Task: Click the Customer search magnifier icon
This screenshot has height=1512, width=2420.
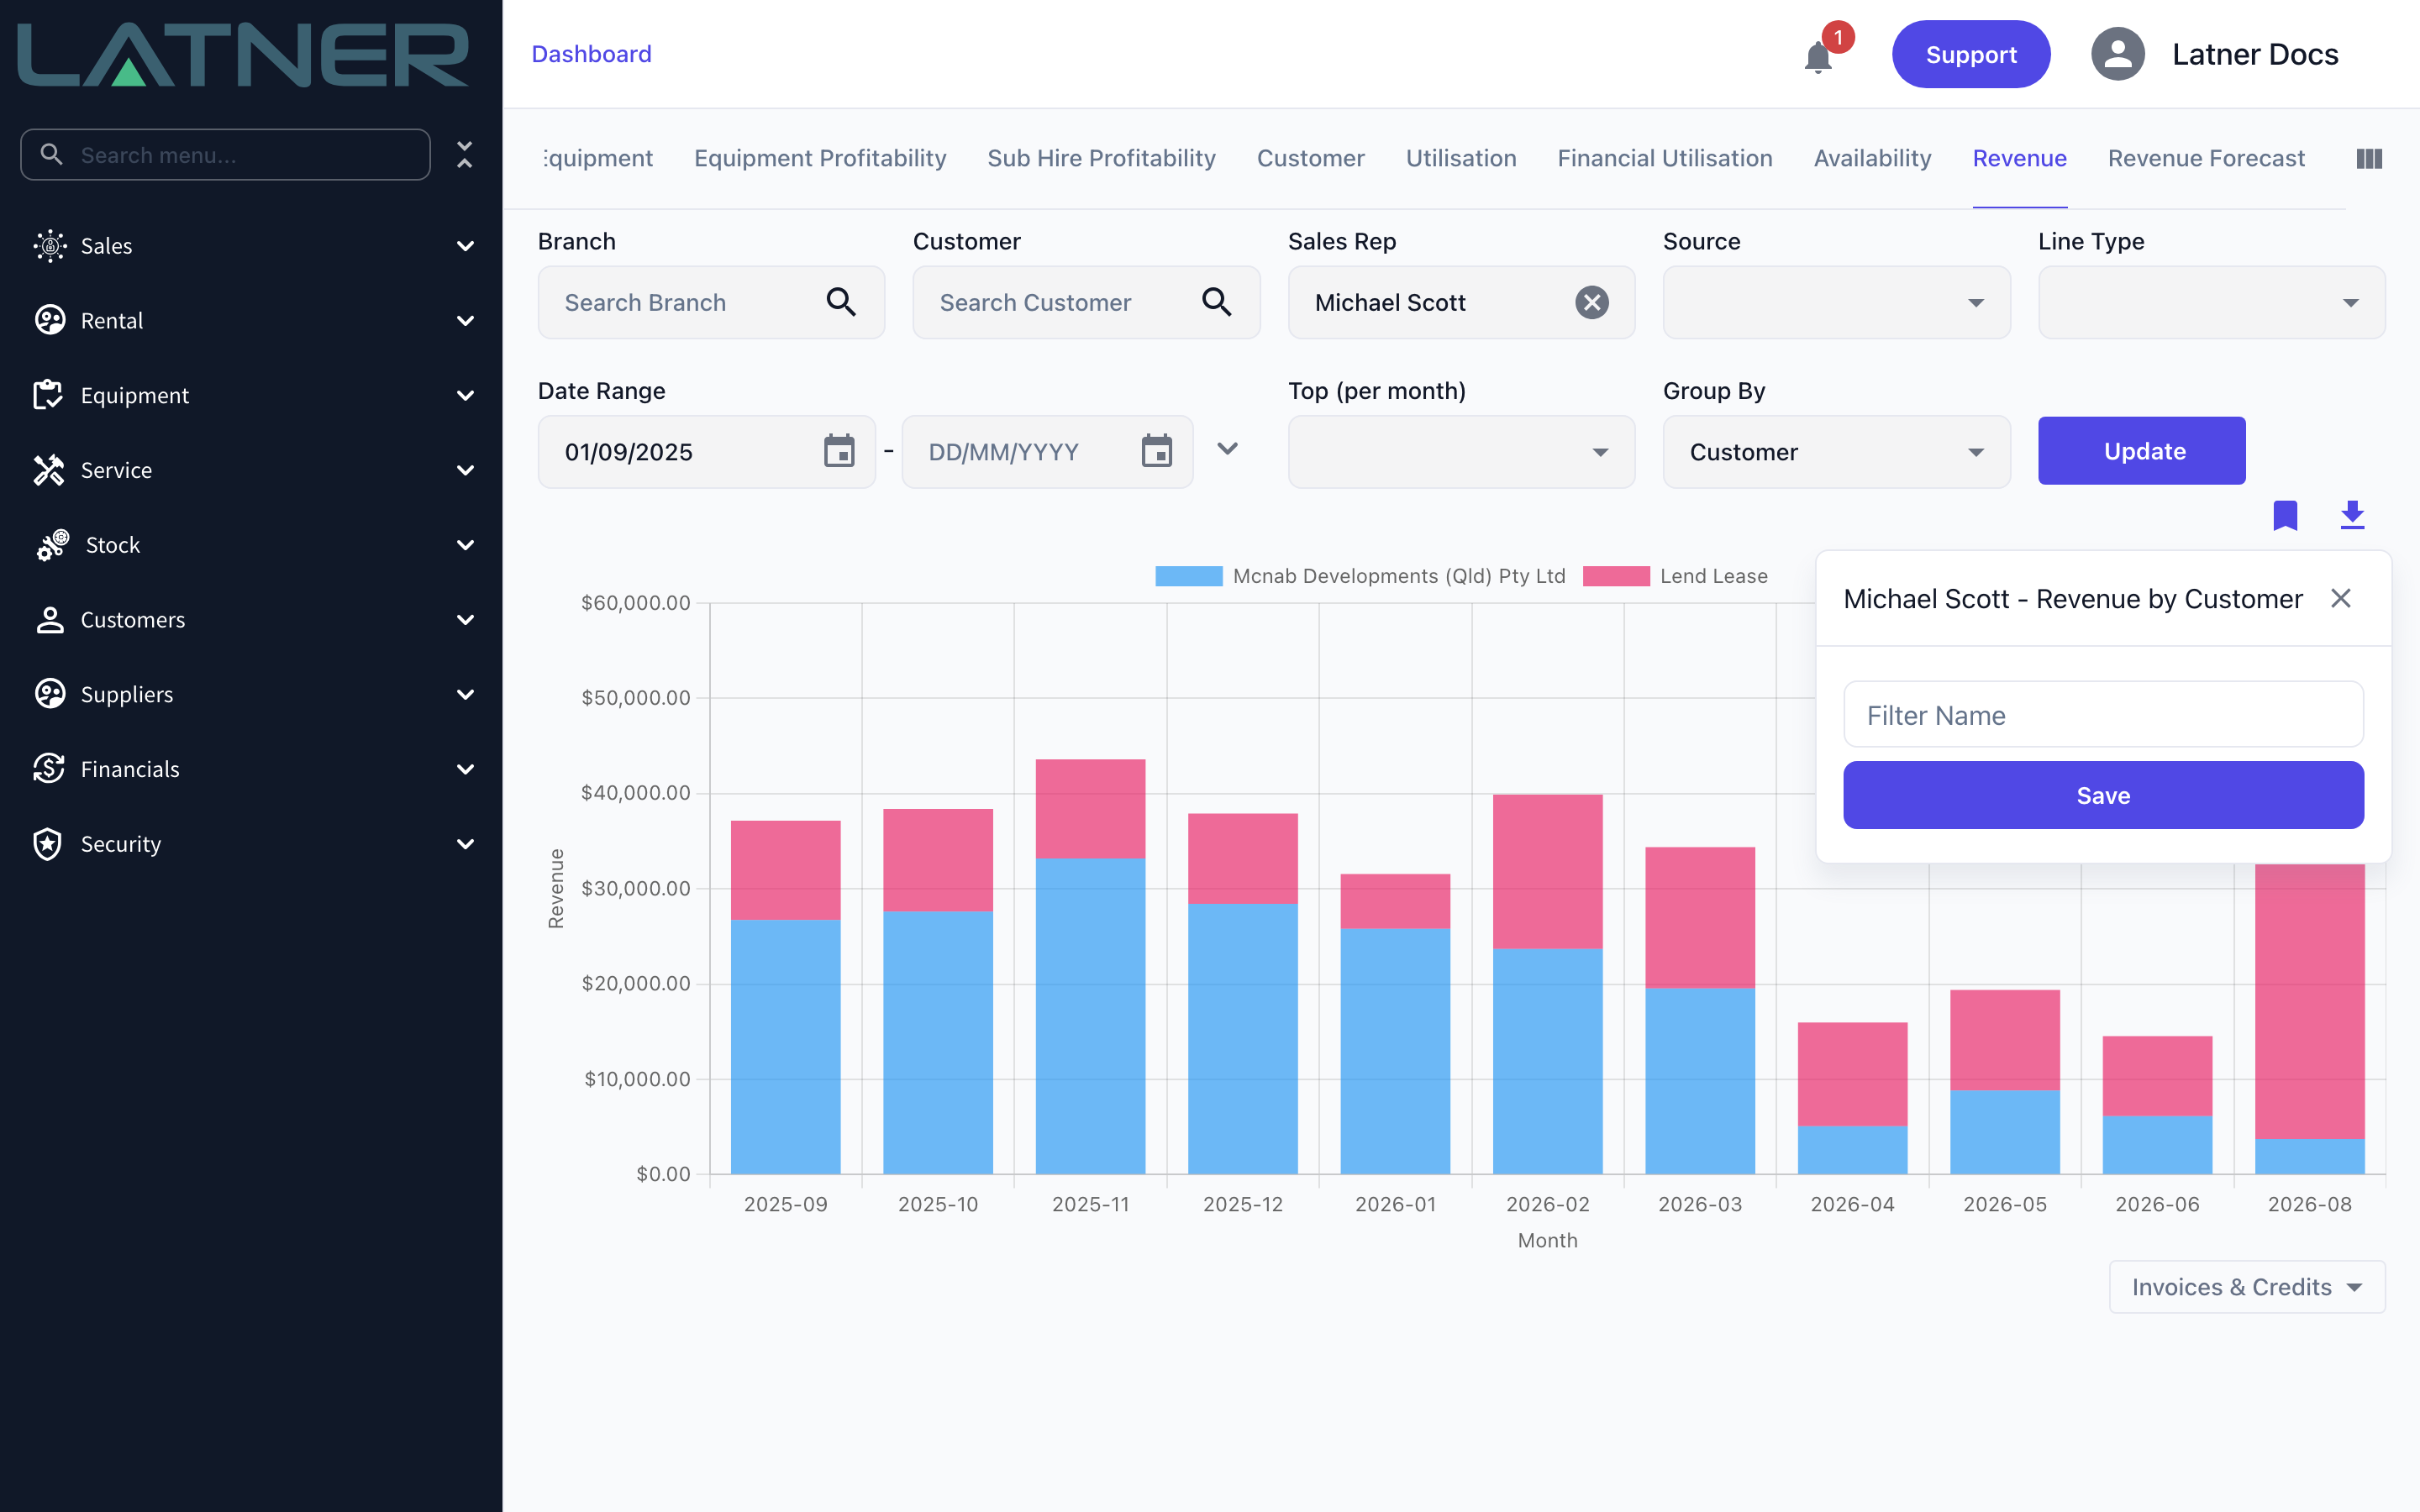Action: click(1216, 302)
